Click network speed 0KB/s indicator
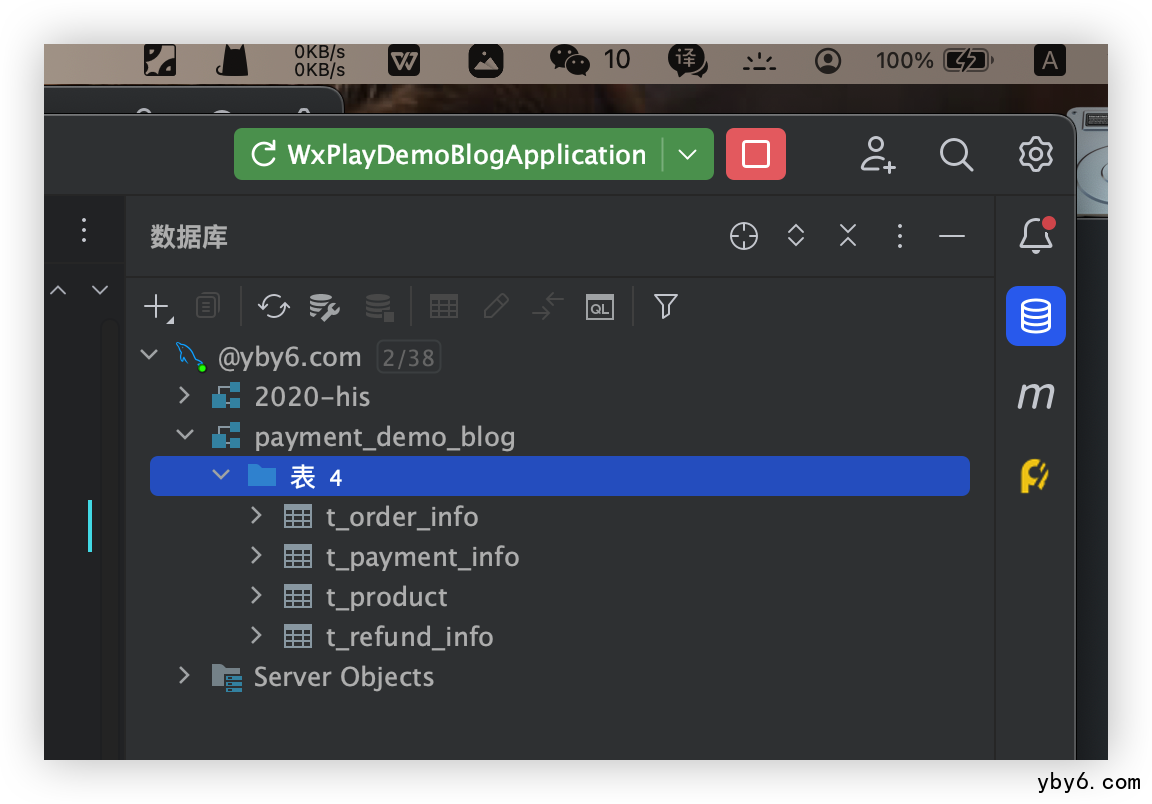This screenshot has width=1152, height=804. click(x=320, y=61)
